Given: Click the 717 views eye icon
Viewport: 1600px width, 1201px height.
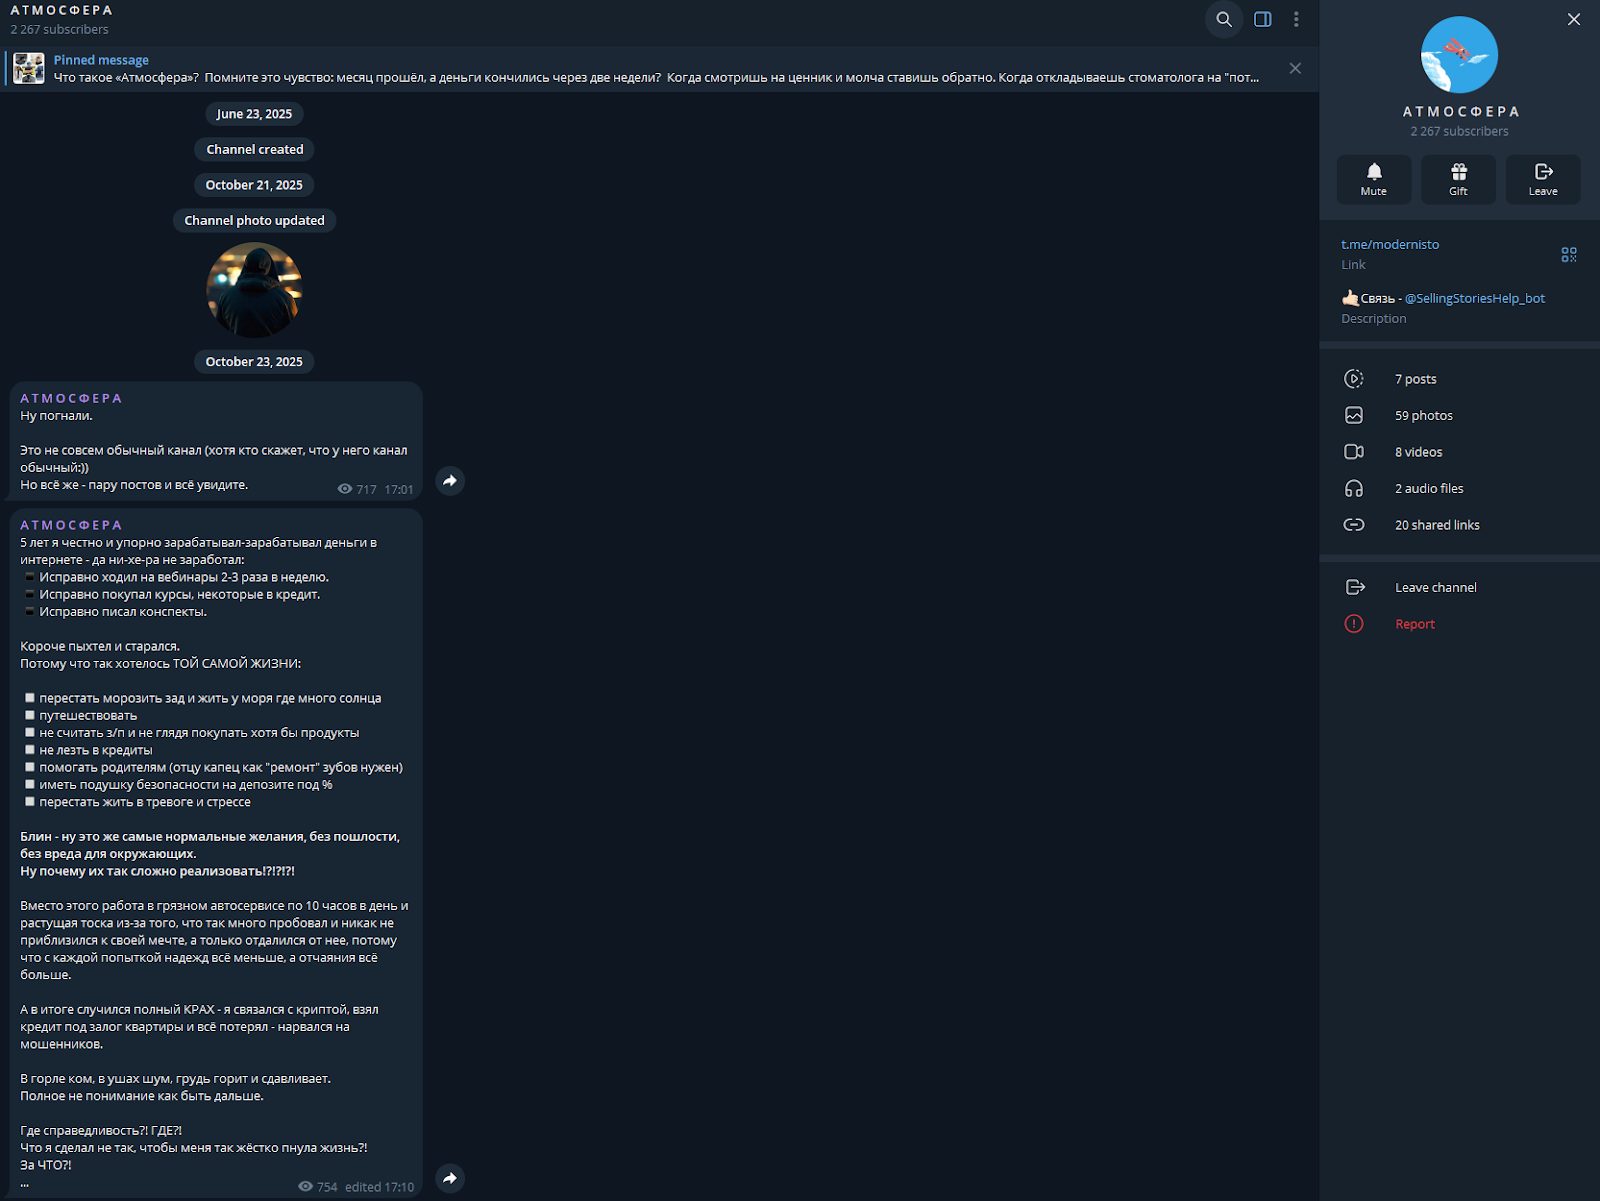Looking at the screenshot, I should click(345, 489).
